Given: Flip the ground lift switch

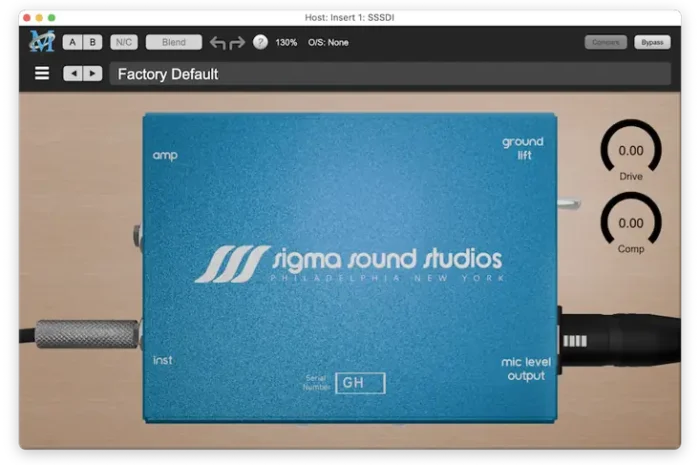Looking at the screenshot, I should [x=567, y=204].
